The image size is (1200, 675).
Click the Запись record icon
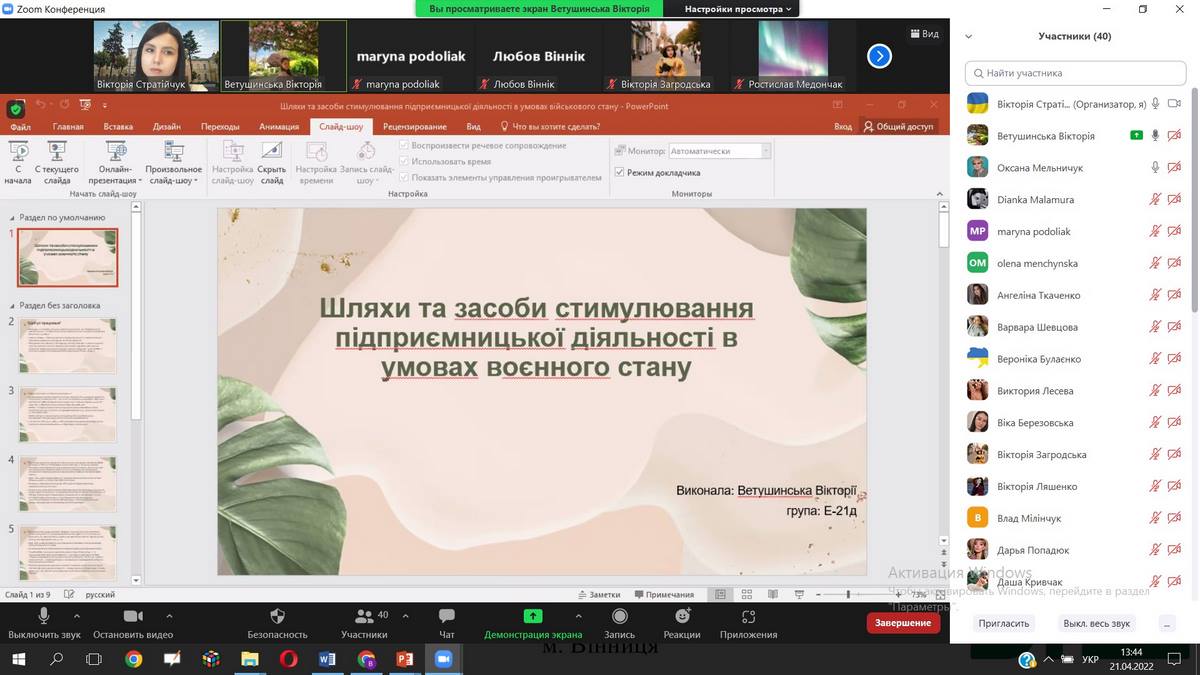[x=619, y=617]
